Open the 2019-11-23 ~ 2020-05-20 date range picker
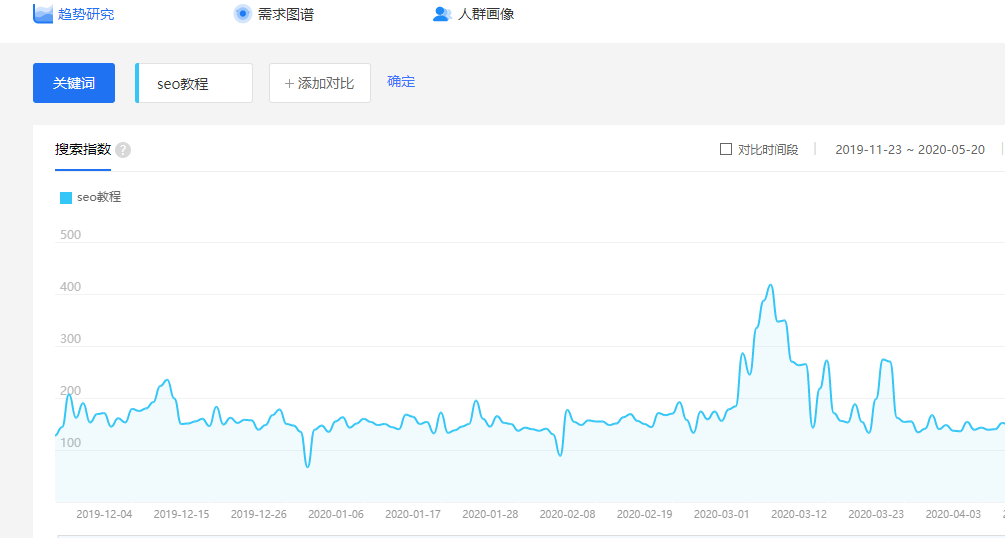This screenshot has height=538, width=1005. coord(909,149)
